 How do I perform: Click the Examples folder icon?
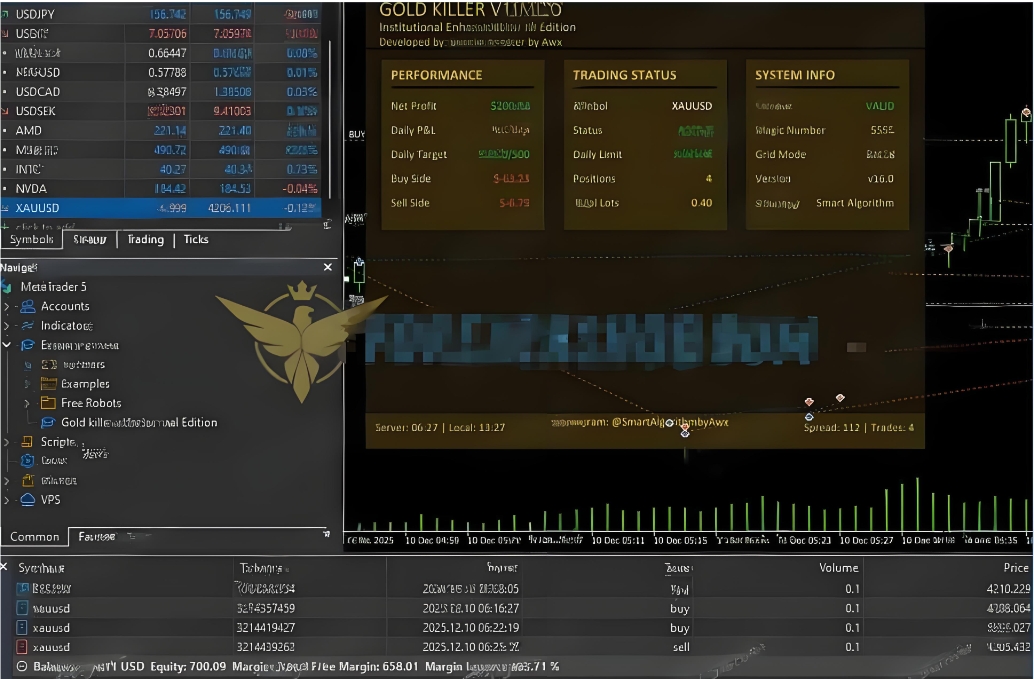click(47, 384)
